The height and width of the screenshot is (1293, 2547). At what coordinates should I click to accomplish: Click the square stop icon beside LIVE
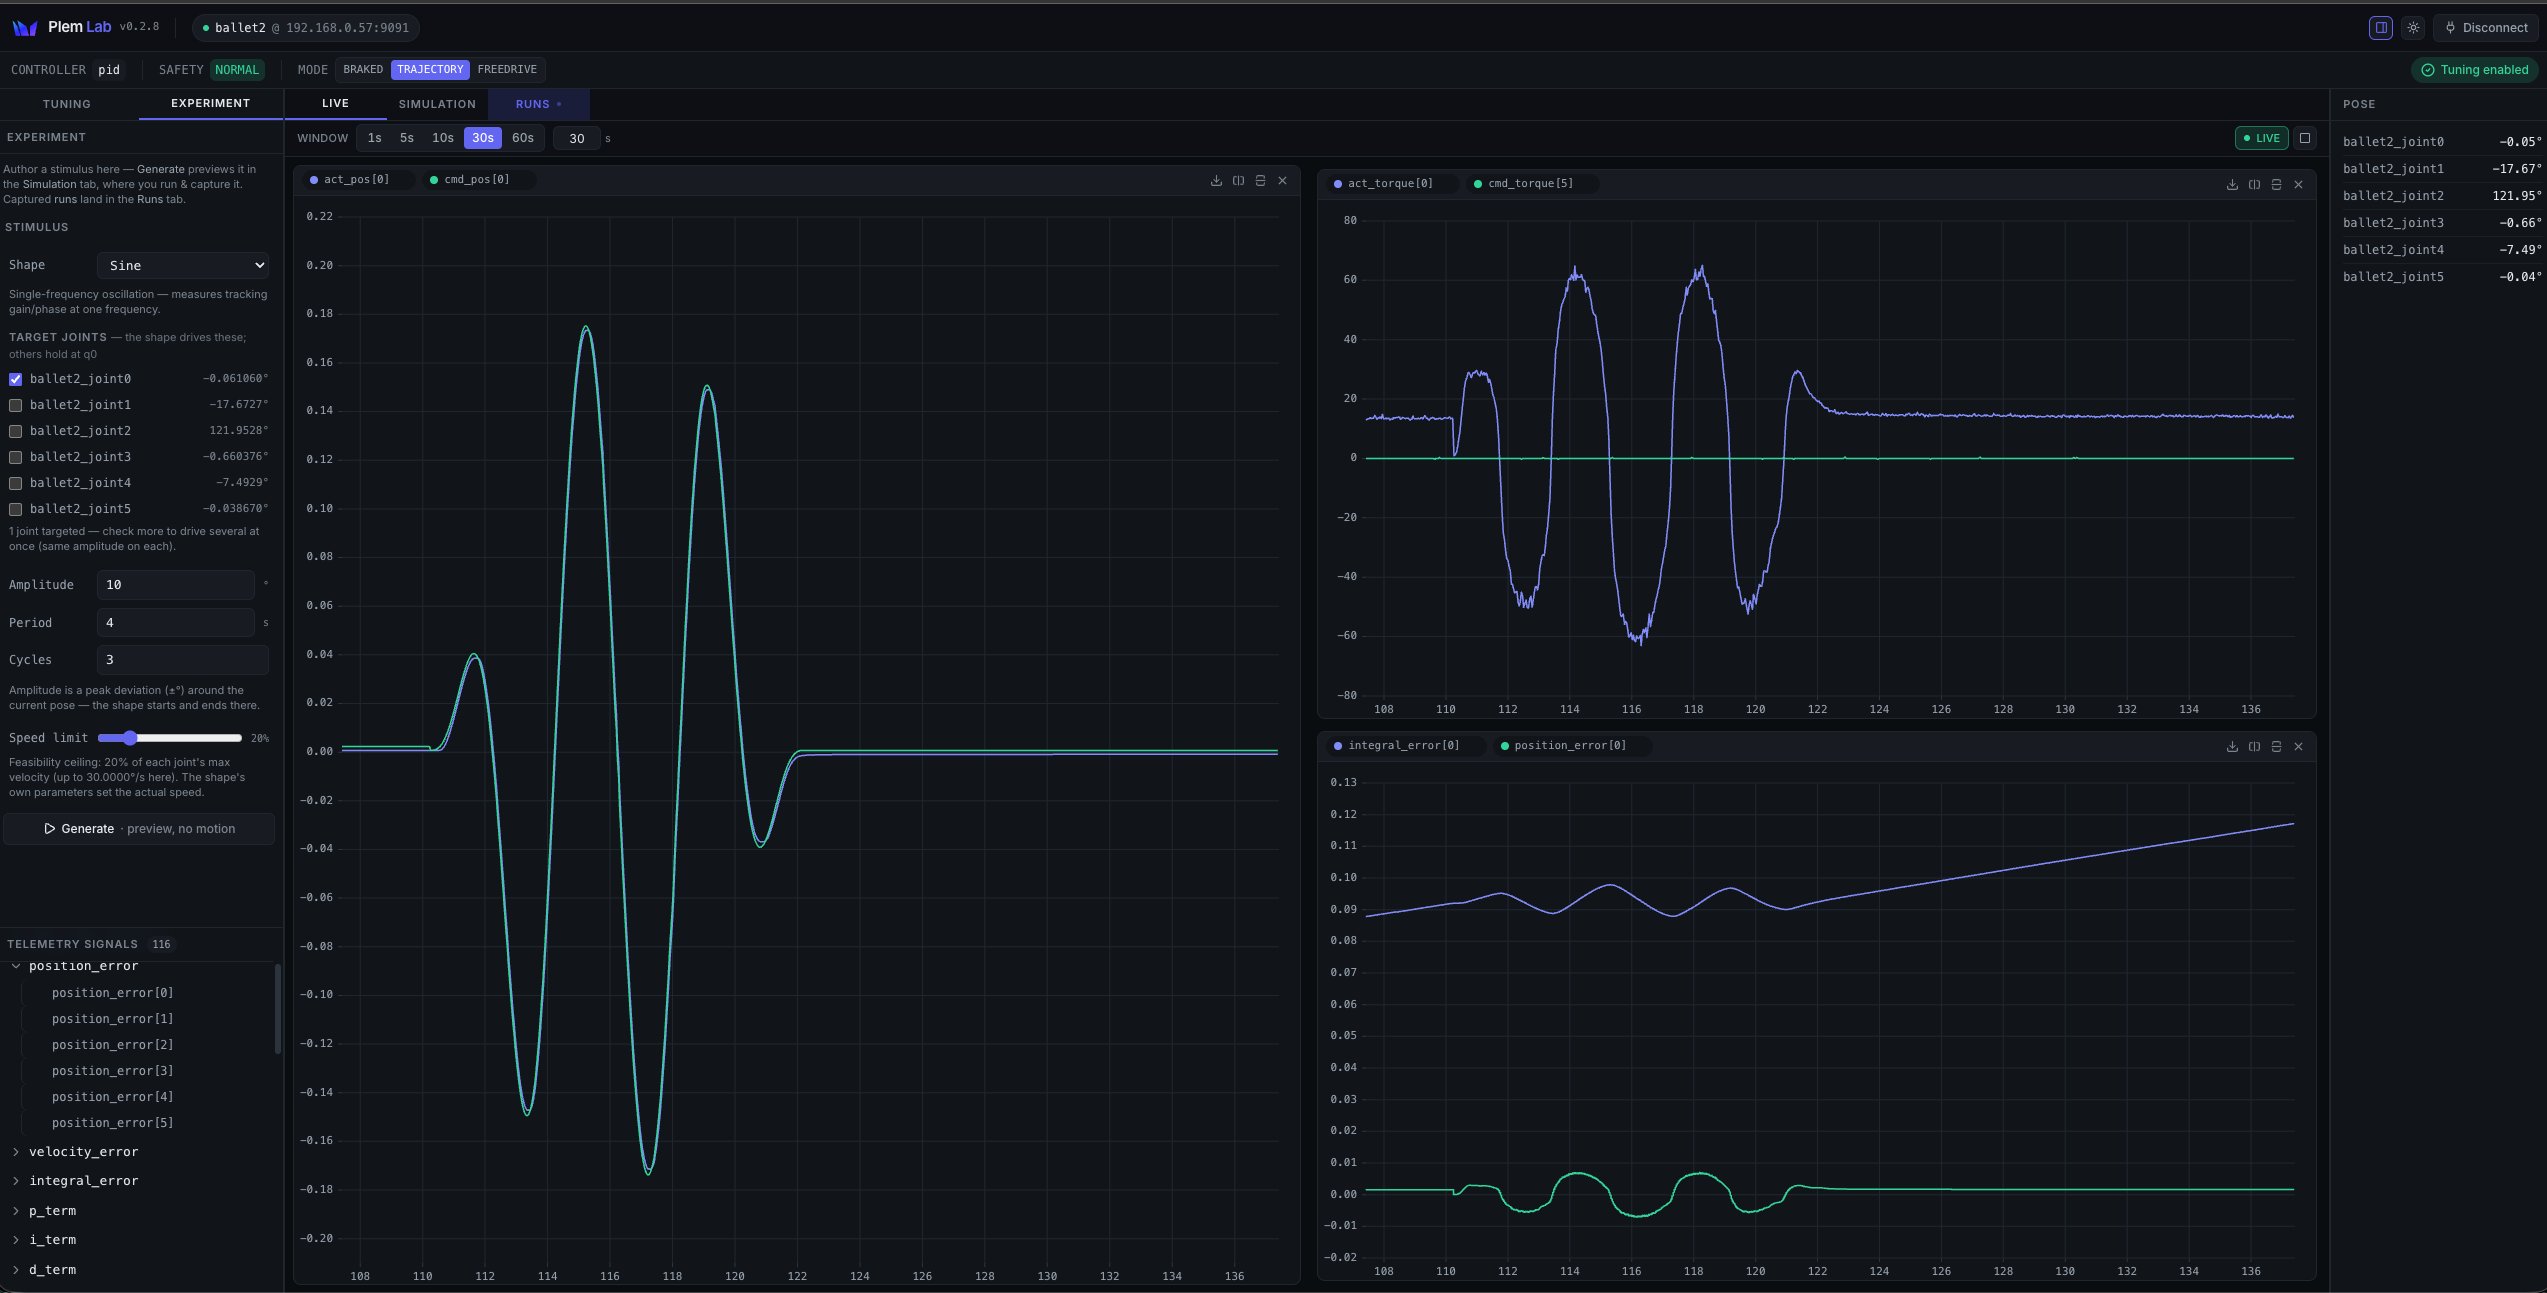tap(2305, 138)
